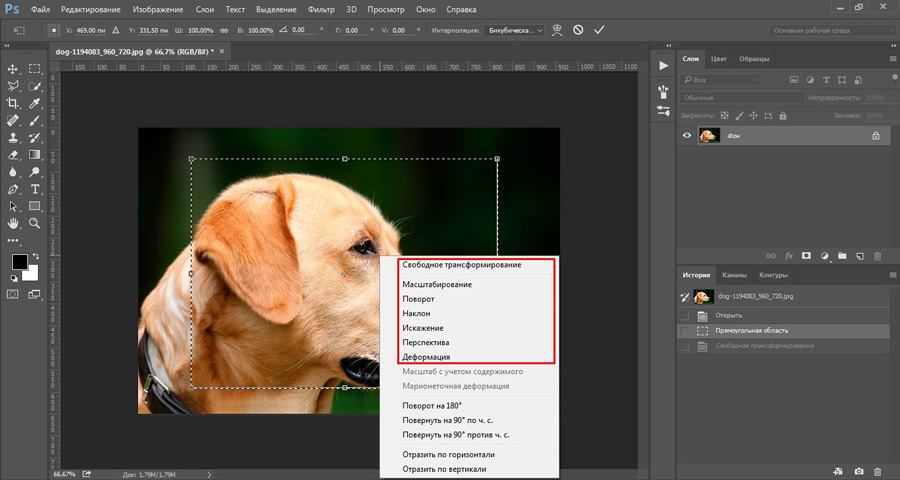Select the Crop tool
The width and height of the screenshot is (900, 480).
(14, 103)
